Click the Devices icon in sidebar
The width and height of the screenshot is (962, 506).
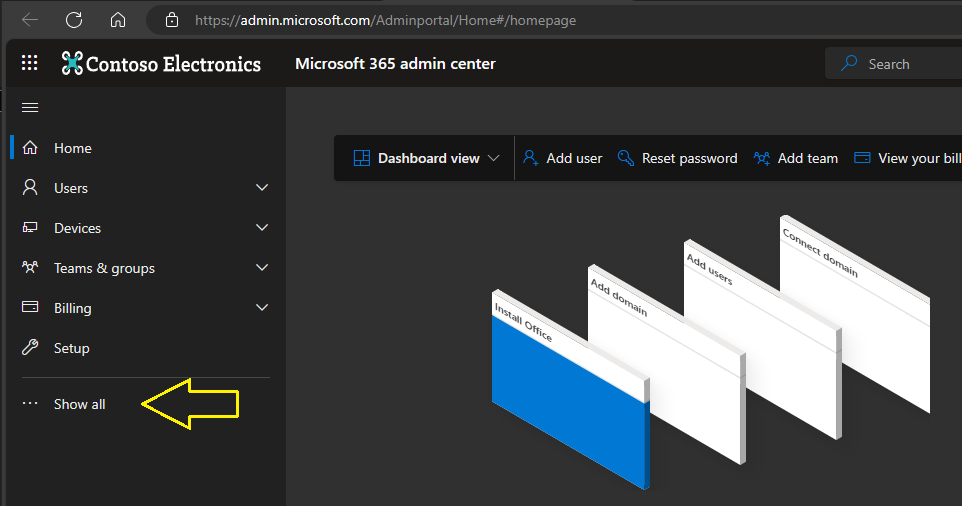coord(30,228)
